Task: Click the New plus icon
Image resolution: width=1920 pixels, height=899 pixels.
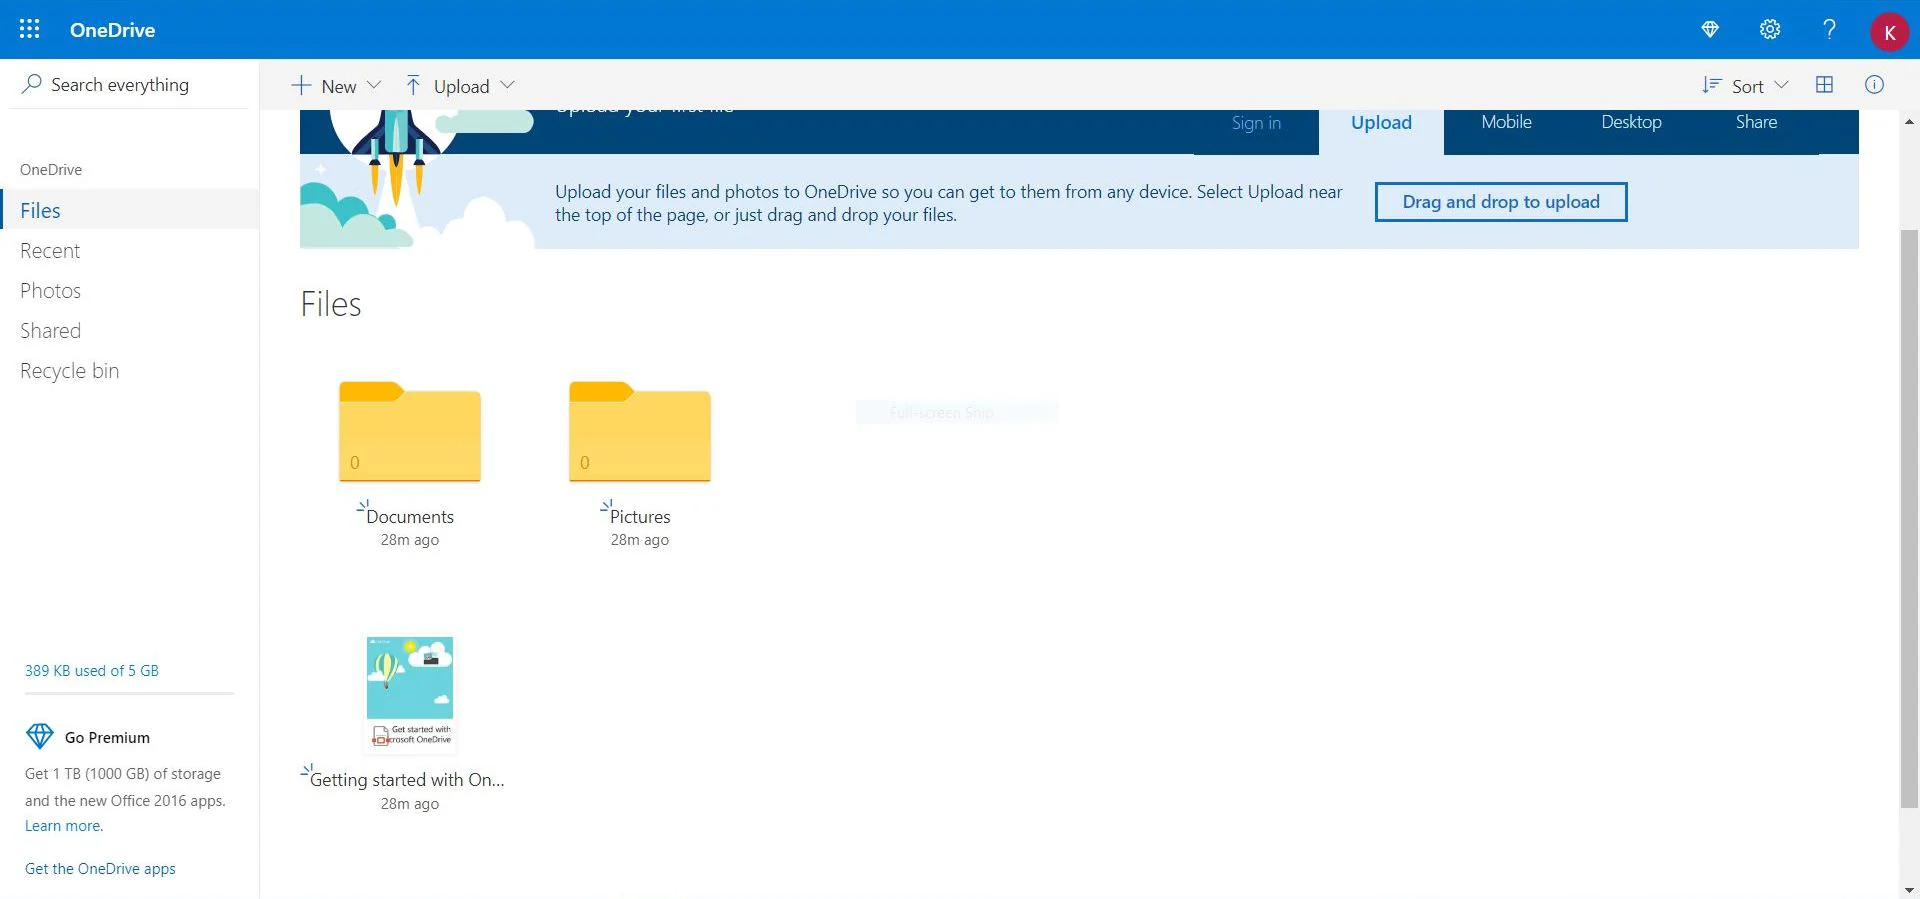Action: 301,85
